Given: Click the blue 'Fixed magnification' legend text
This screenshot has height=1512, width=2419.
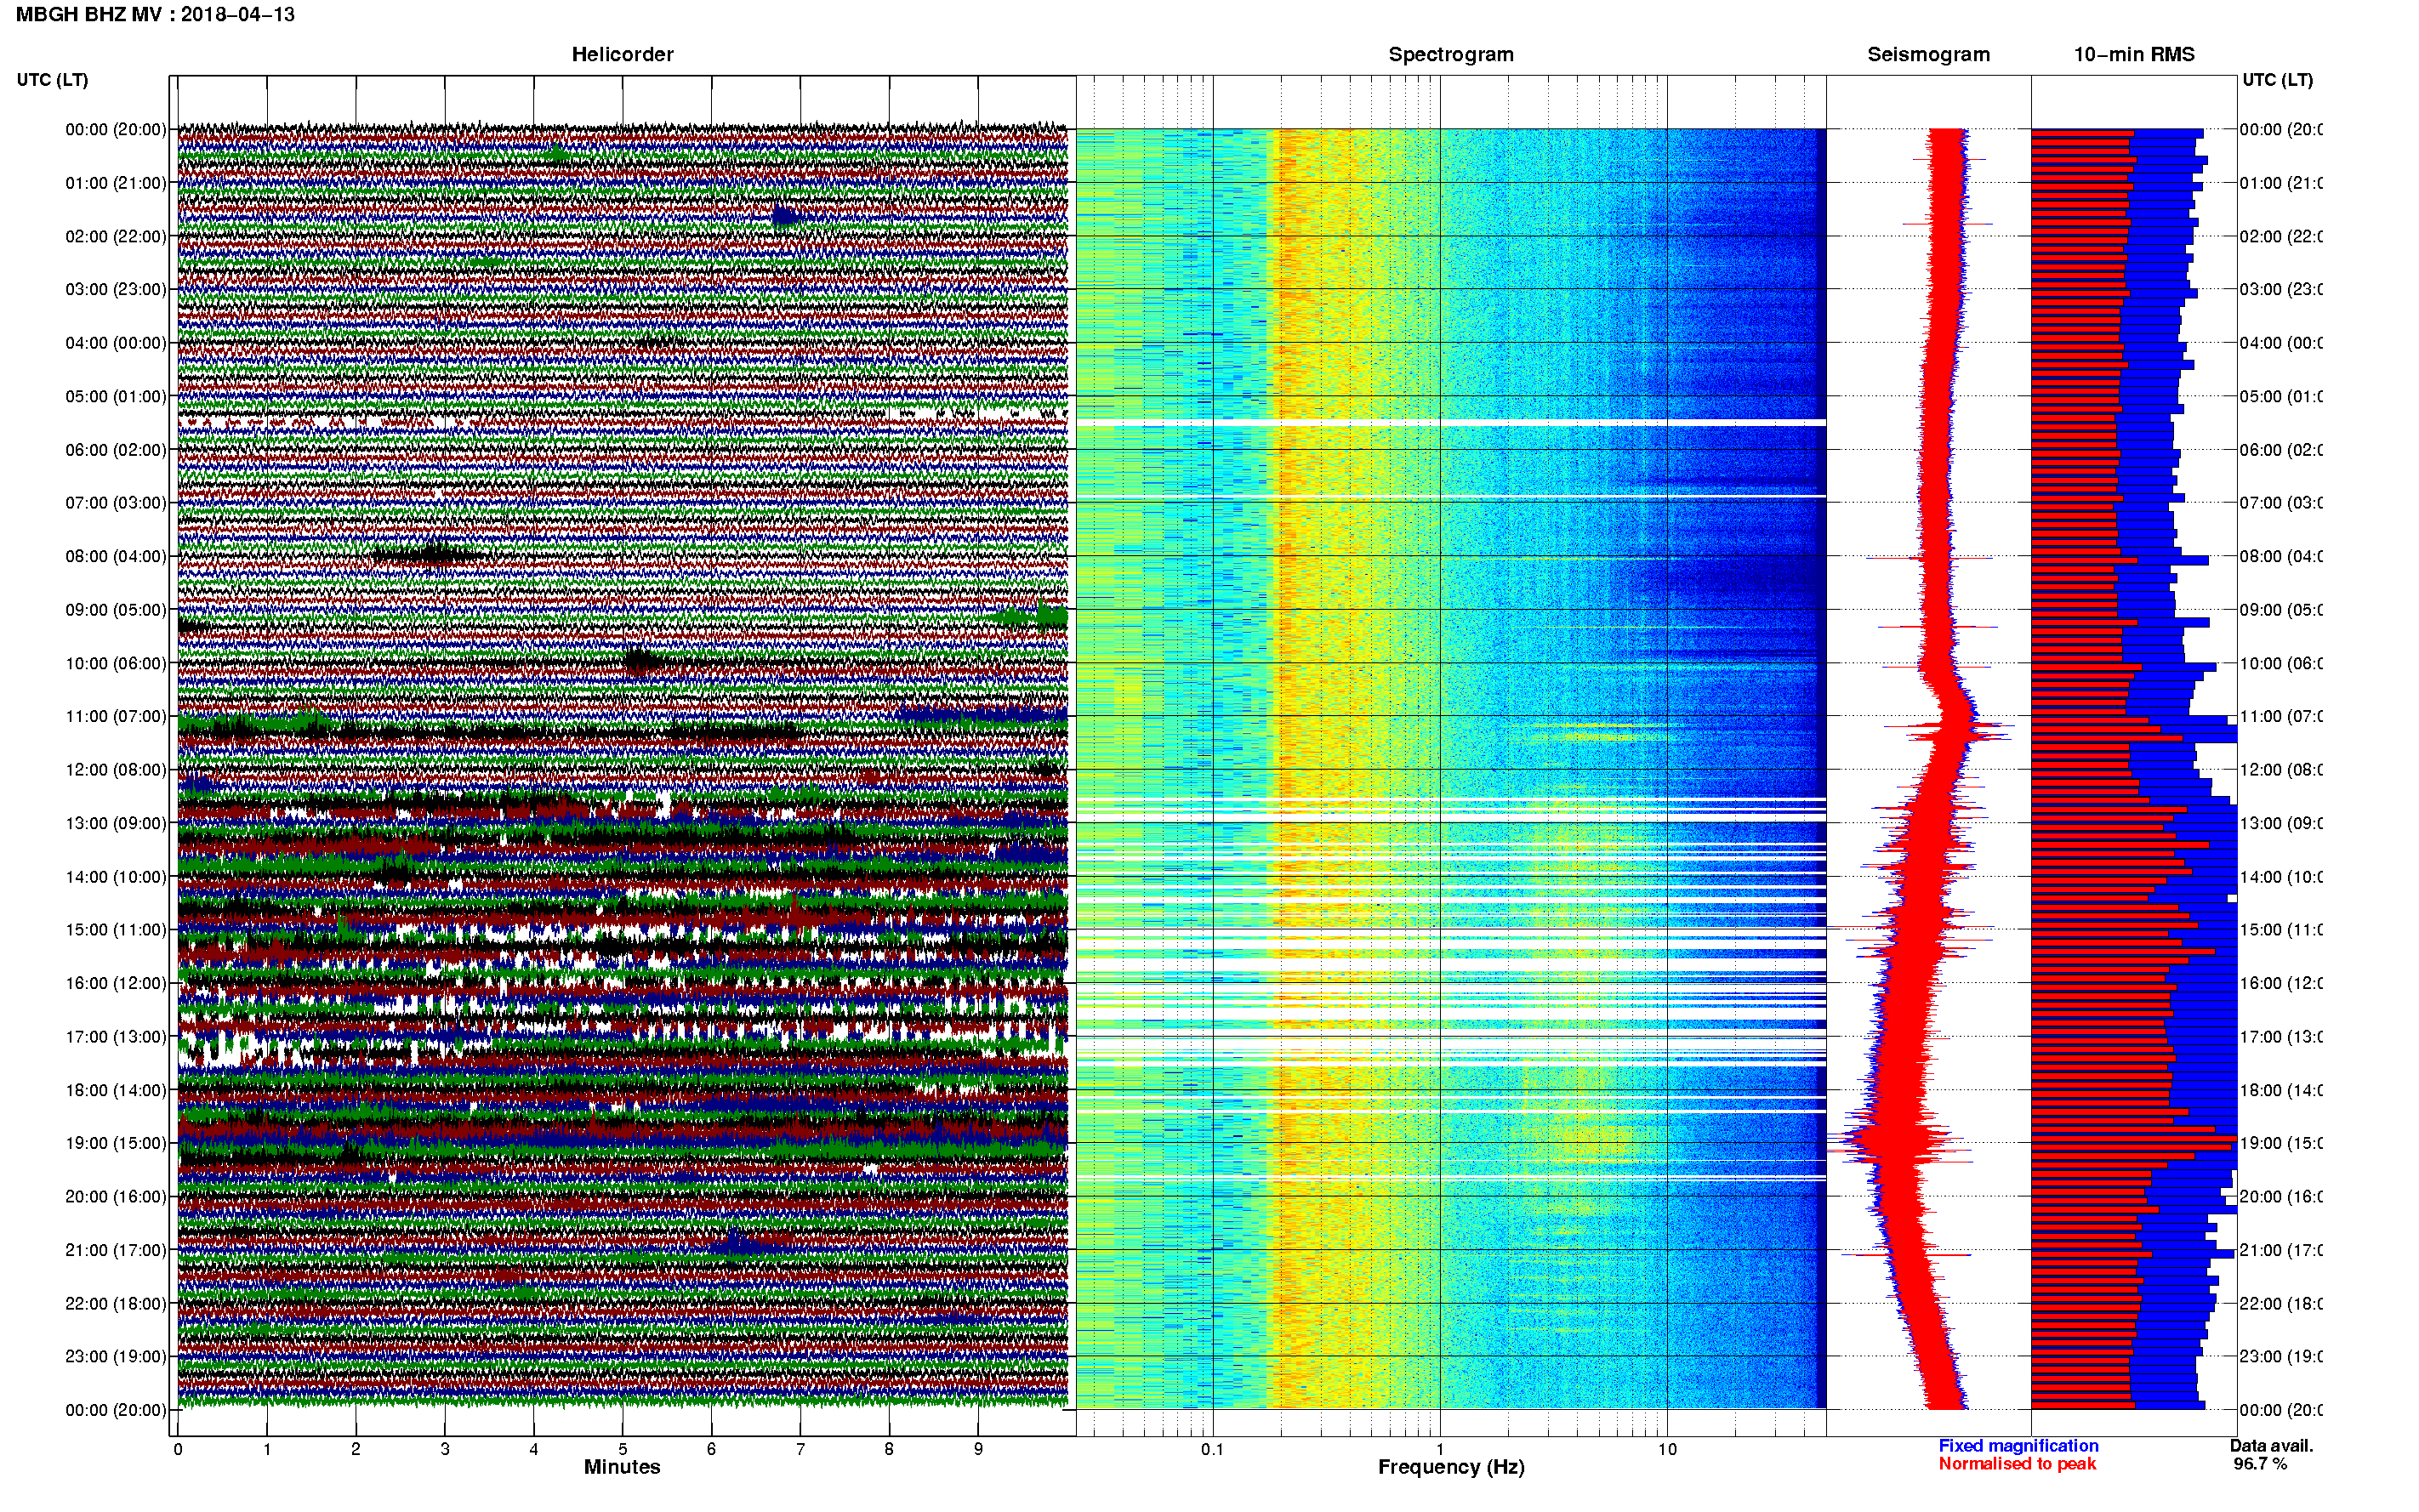Looking at the screenshot, I should (2018, 1446).
